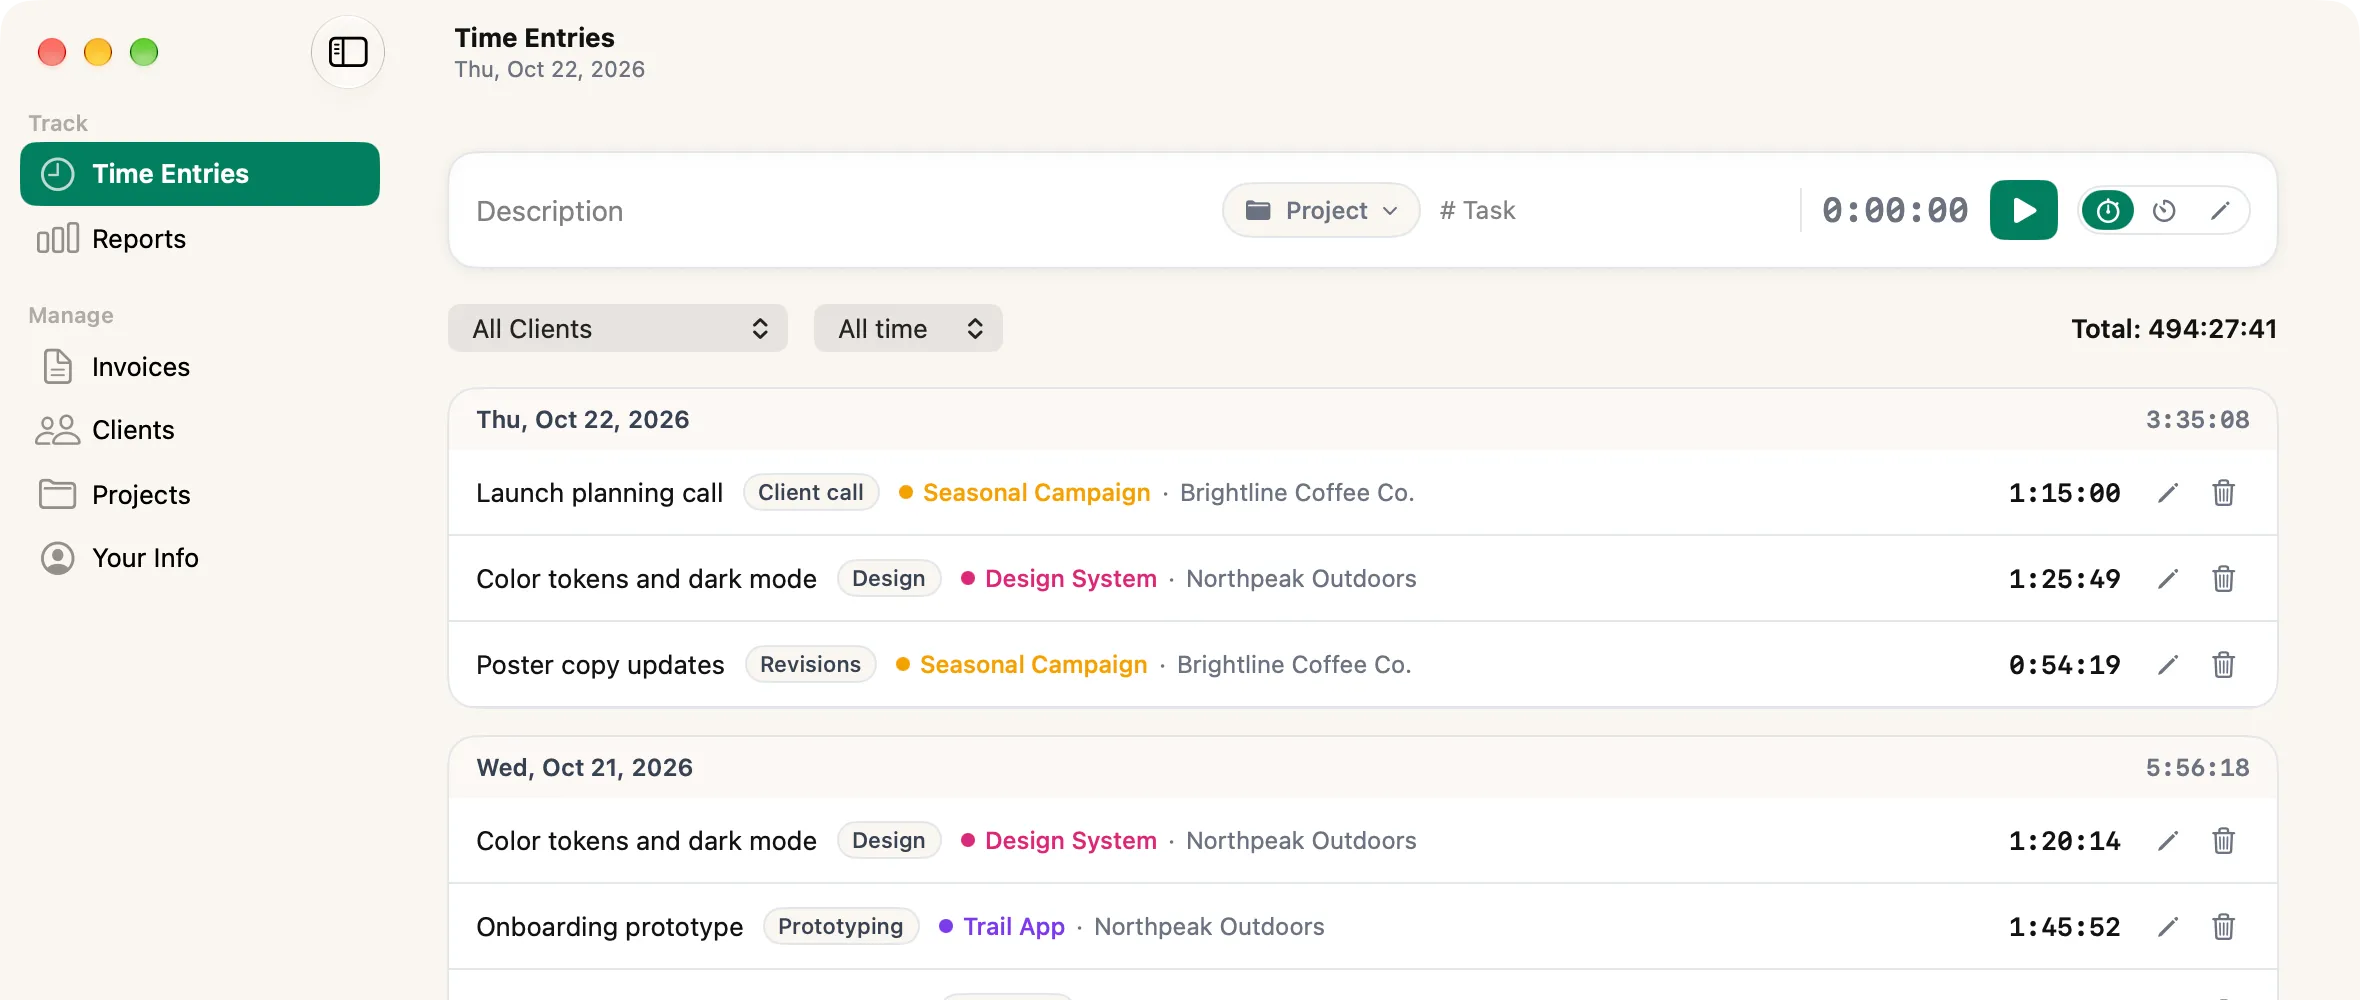Start the timer with play button
2360x1000 pixels.
2023,210
